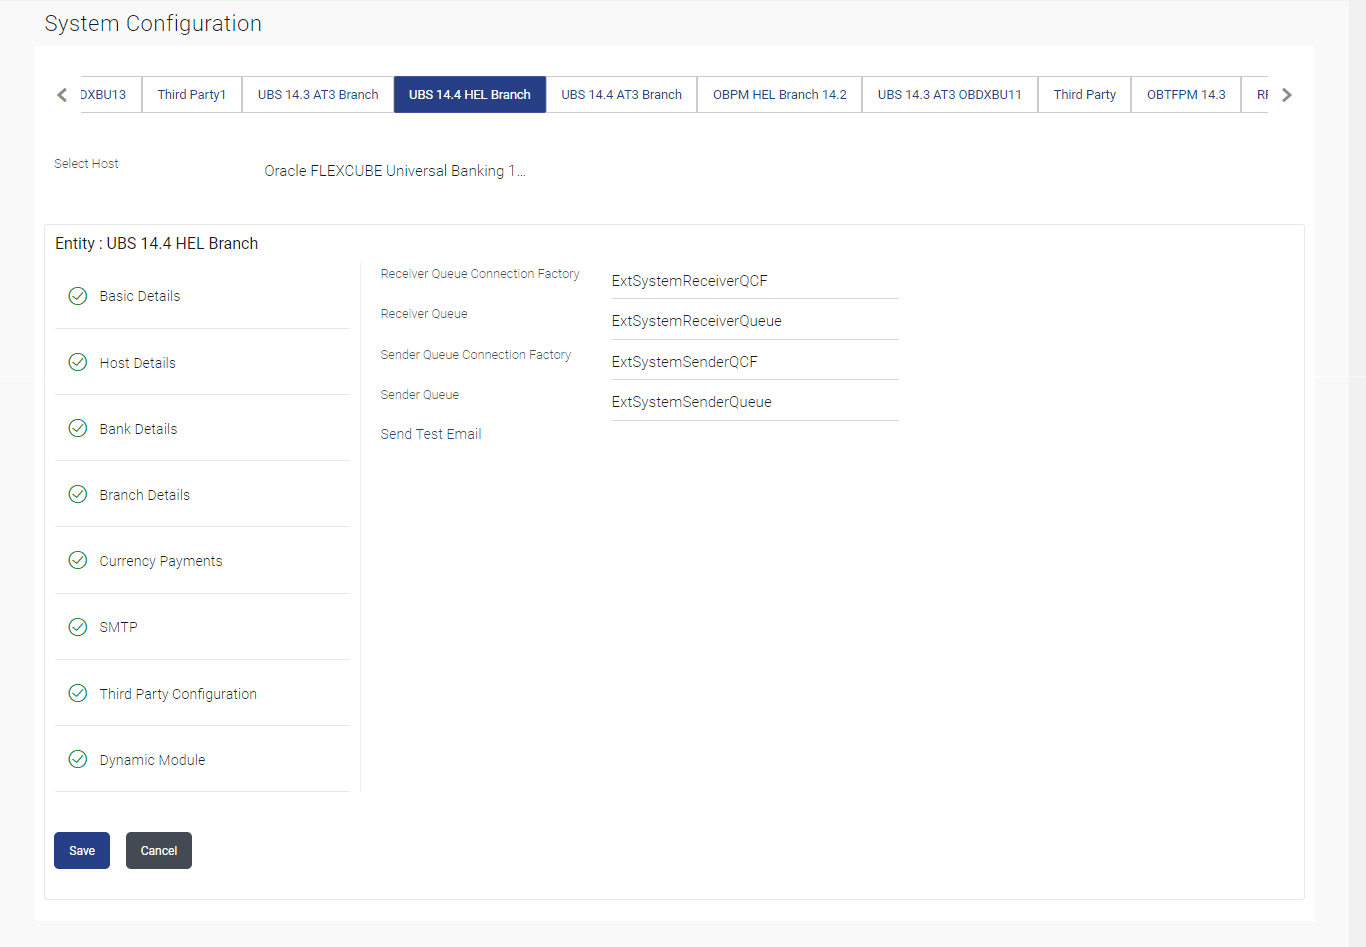The height and width of the screenshot is (947, 1366).
Task: Click the Select Host label
Action: 86,163
